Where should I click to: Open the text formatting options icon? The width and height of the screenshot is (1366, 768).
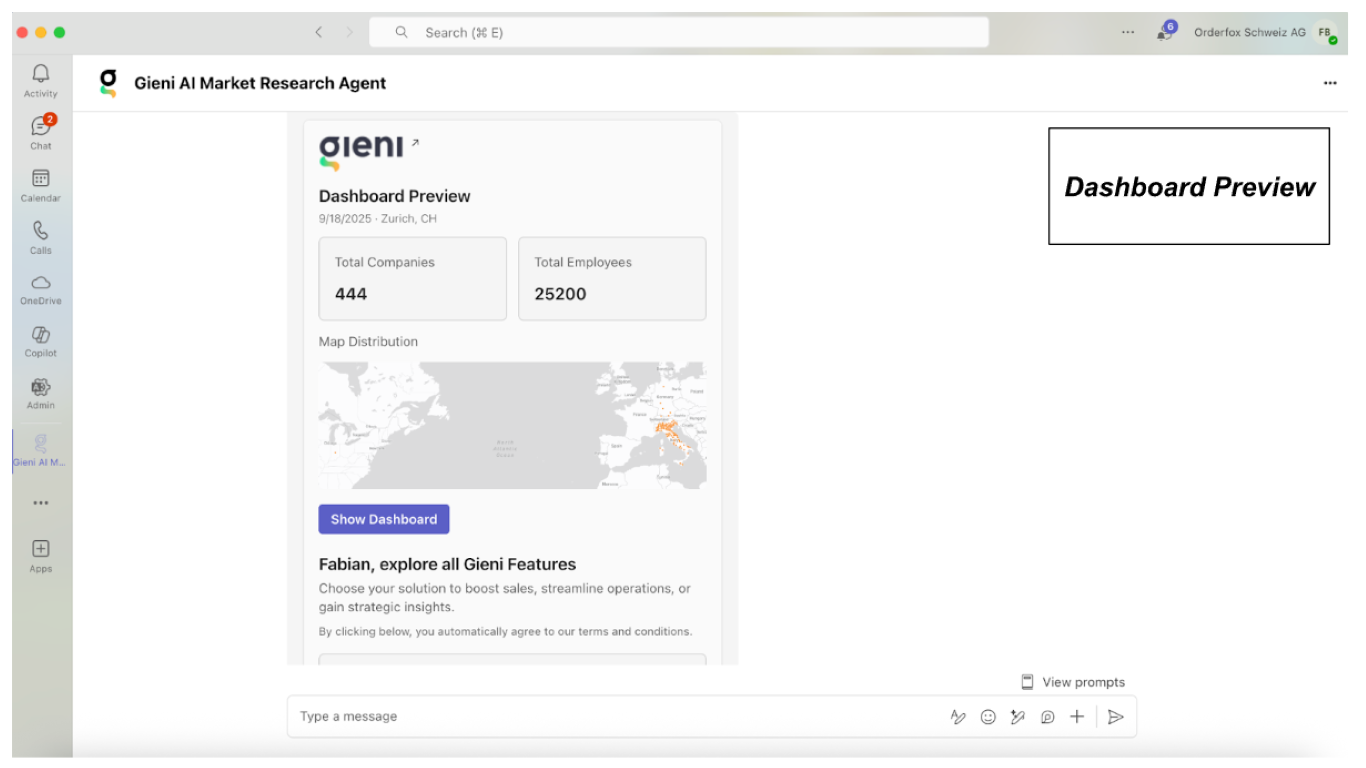point(958,716)
